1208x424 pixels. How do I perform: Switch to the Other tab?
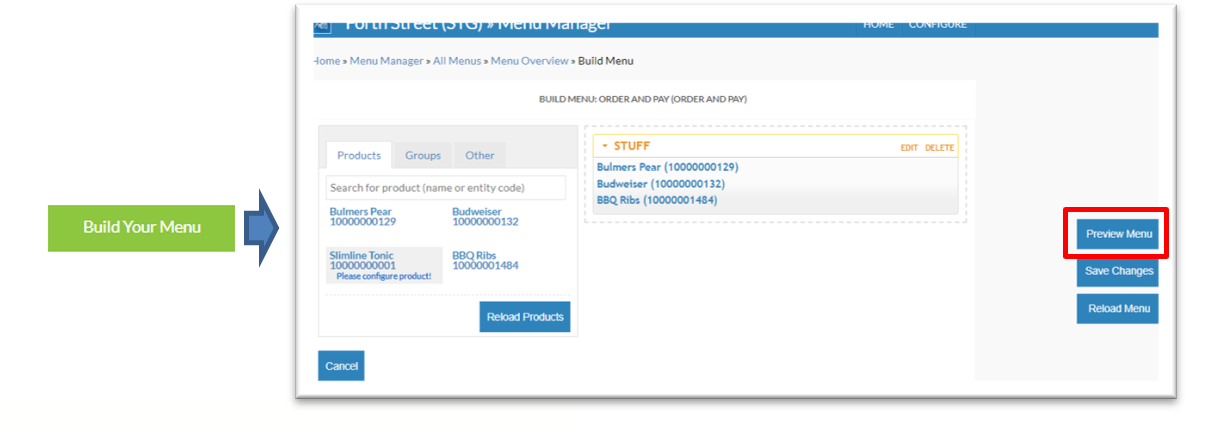click(480, 155)
